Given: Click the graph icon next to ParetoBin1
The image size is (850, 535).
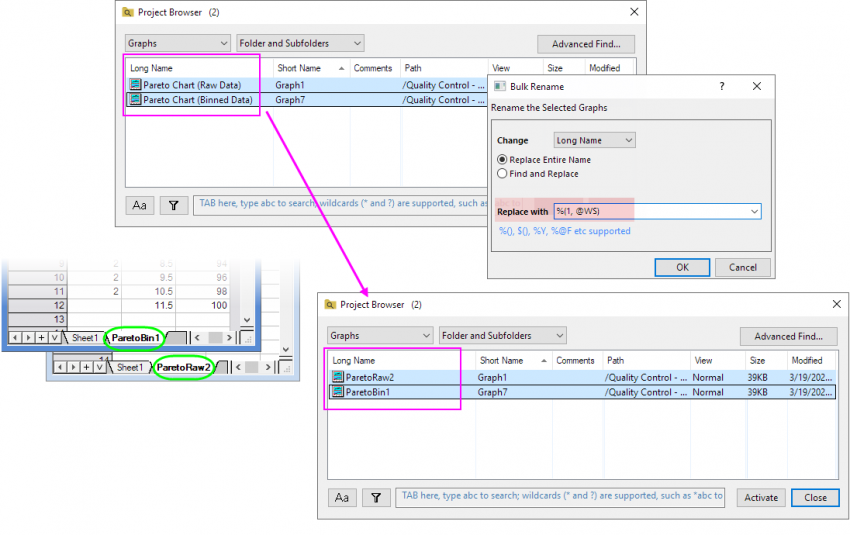Looking at the screenshot, I should click(x=337, y=392).
